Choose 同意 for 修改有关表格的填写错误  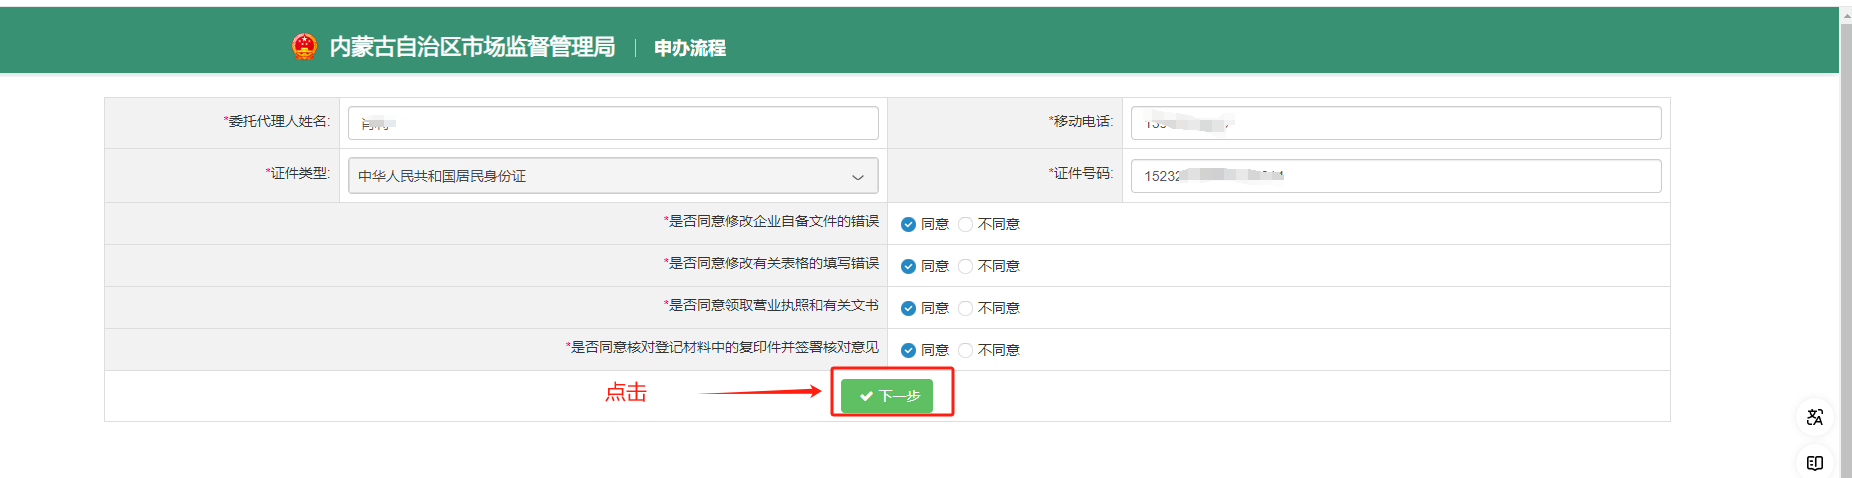coord(908,266)
